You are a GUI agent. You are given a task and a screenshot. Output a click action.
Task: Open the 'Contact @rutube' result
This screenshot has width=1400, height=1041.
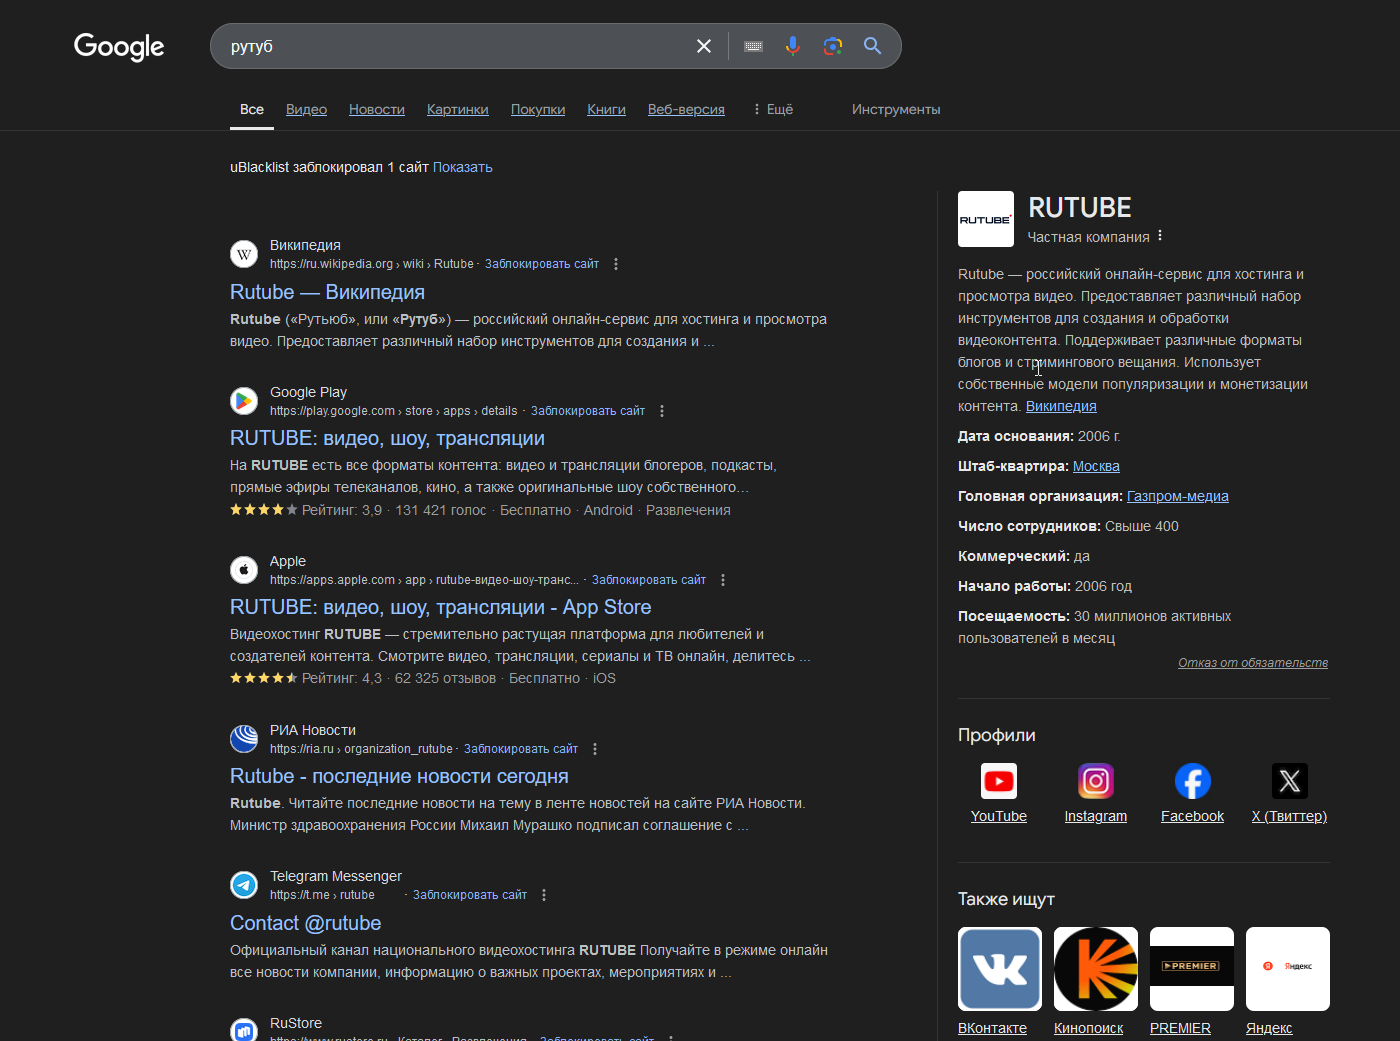[305, 923]
